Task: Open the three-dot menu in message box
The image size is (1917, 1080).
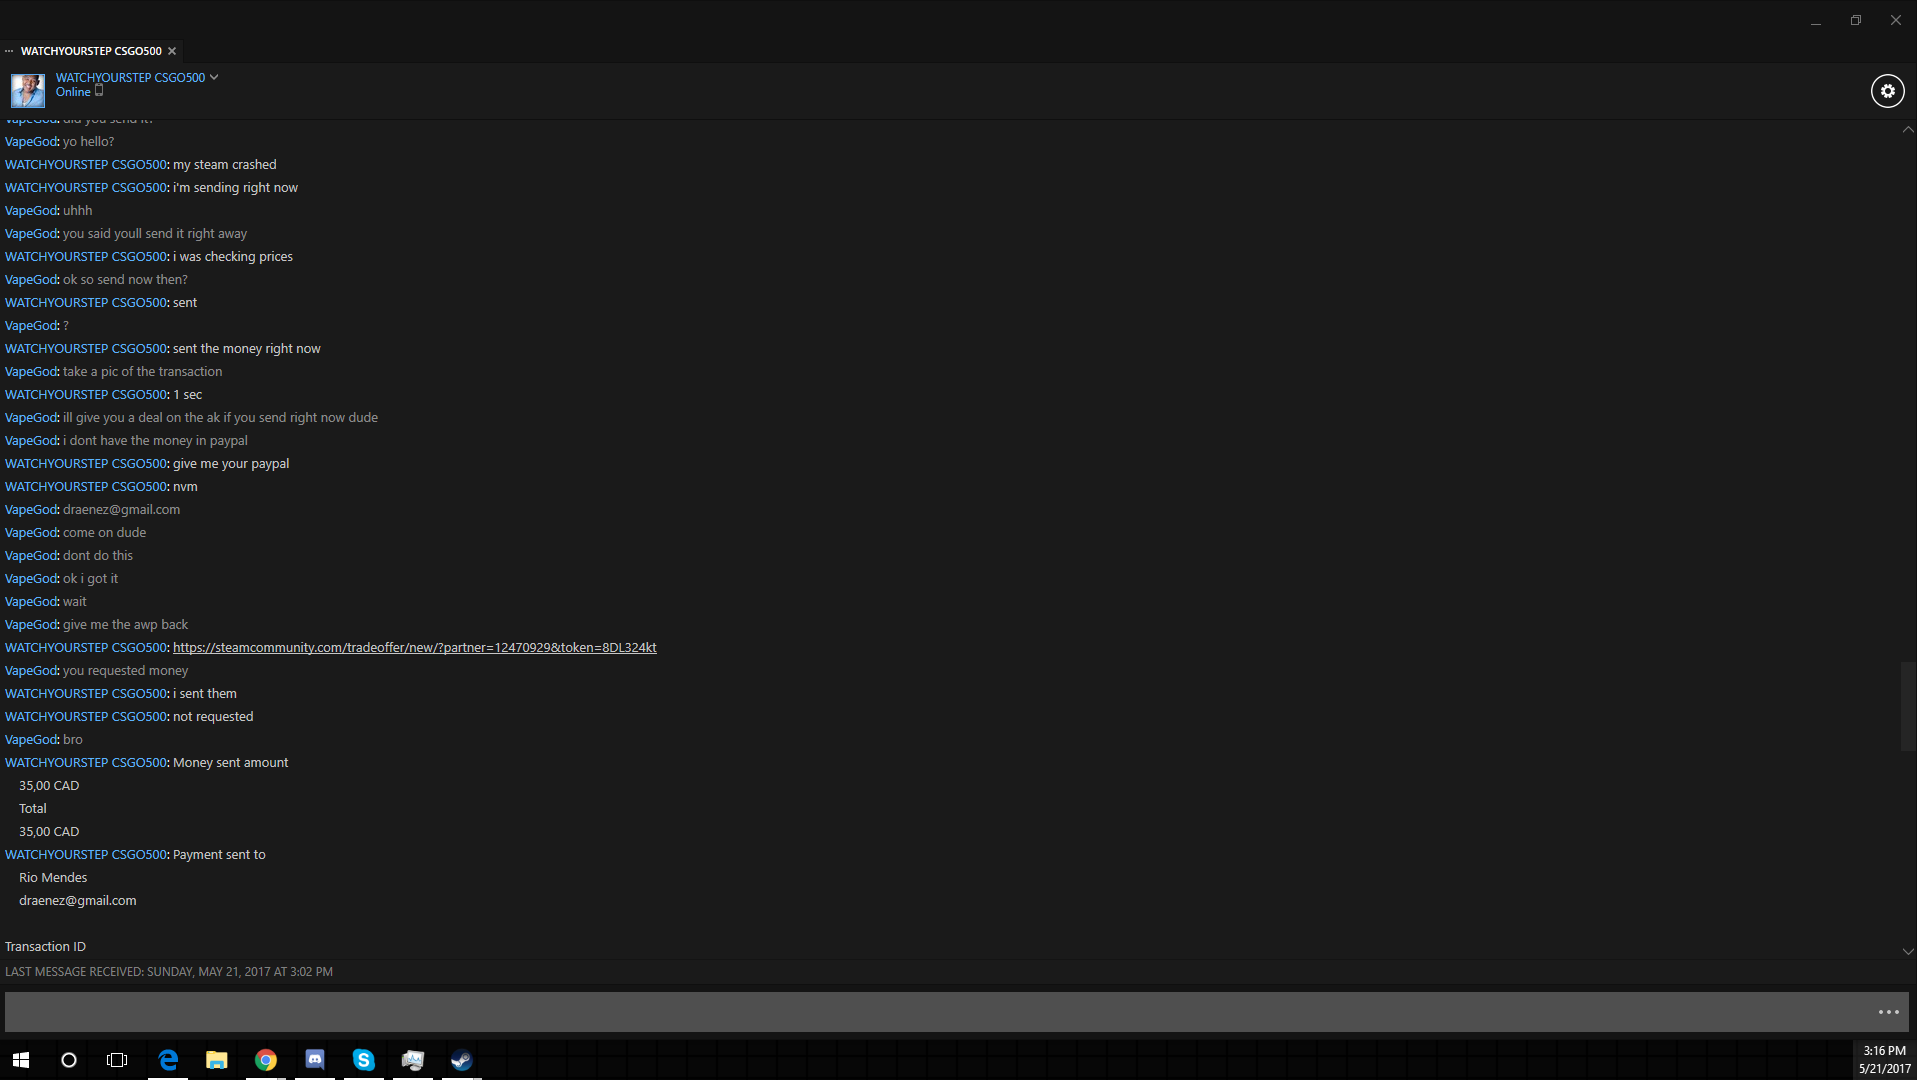Action: tap(1888, 1012)
